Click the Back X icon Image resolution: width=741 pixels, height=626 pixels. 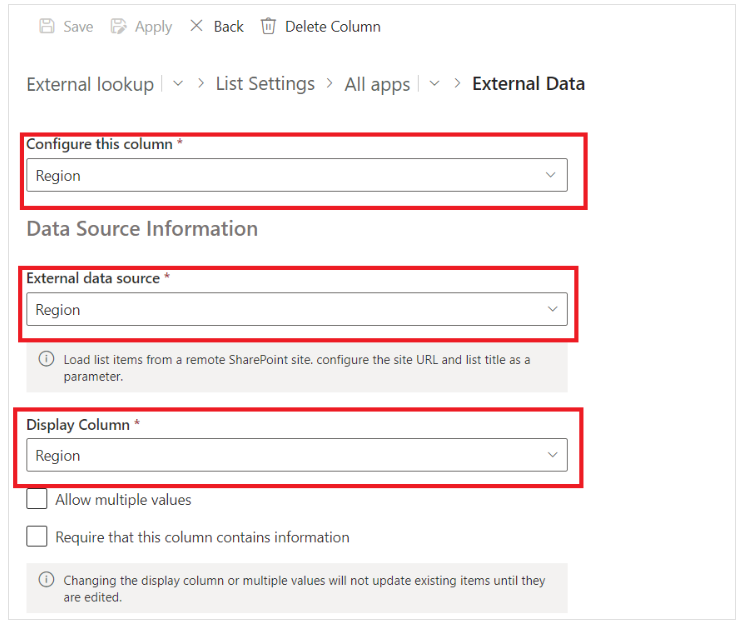[196, 26]
